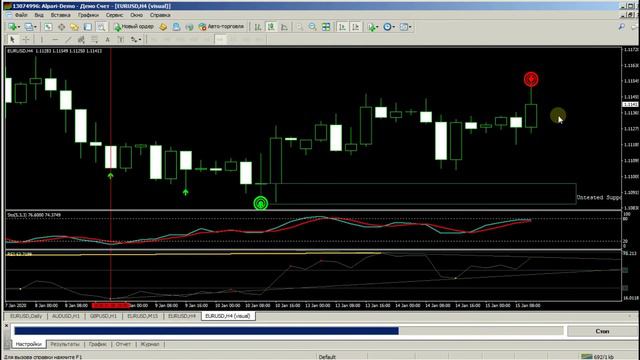
Task: Open the Отчет tester tab
Action: coord(123,344)
